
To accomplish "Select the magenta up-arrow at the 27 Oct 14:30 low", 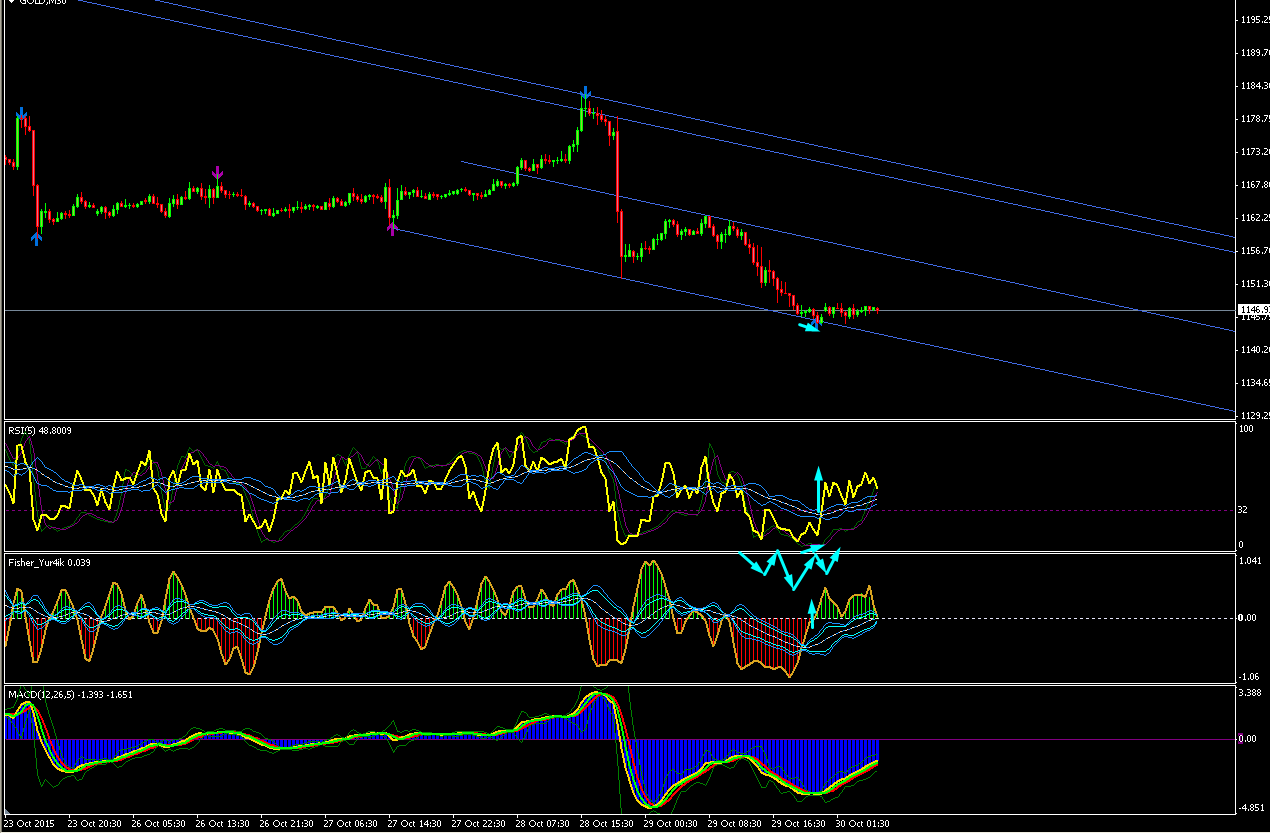I will [392, 228].
